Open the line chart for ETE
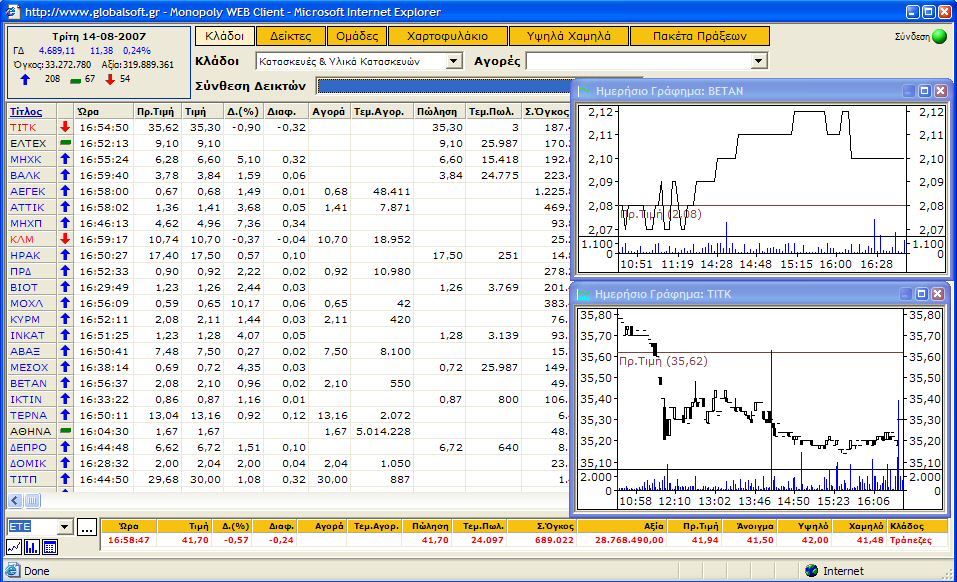The height and width of the screenshot is (582, 957). [14, 547]
